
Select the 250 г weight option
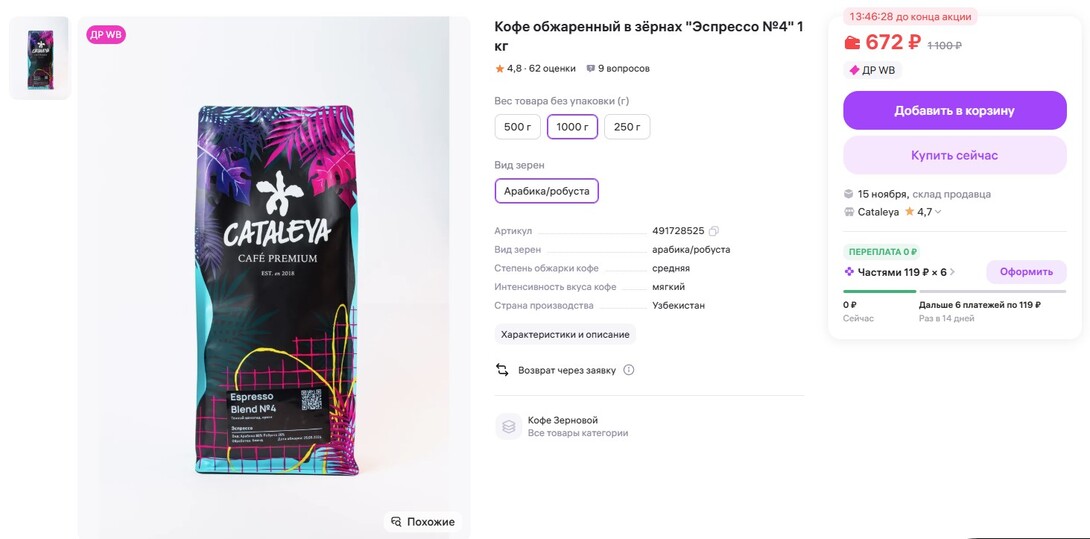(x=627, y=127)
